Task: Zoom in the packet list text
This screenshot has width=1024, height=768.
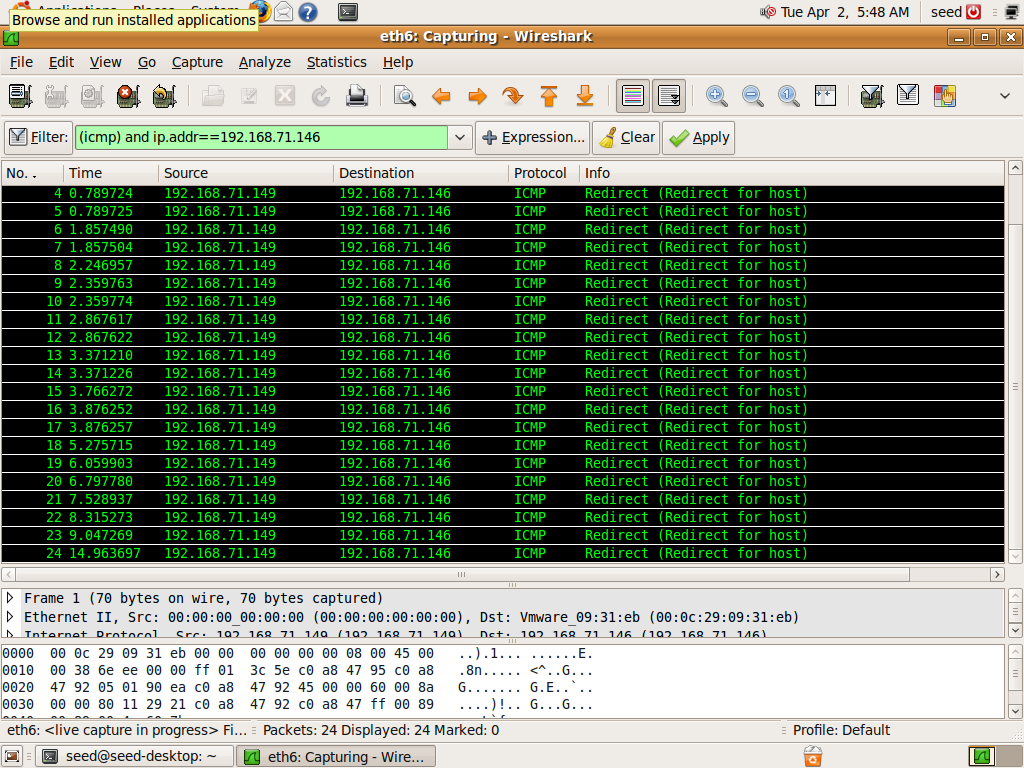Action: click(716, 96)
